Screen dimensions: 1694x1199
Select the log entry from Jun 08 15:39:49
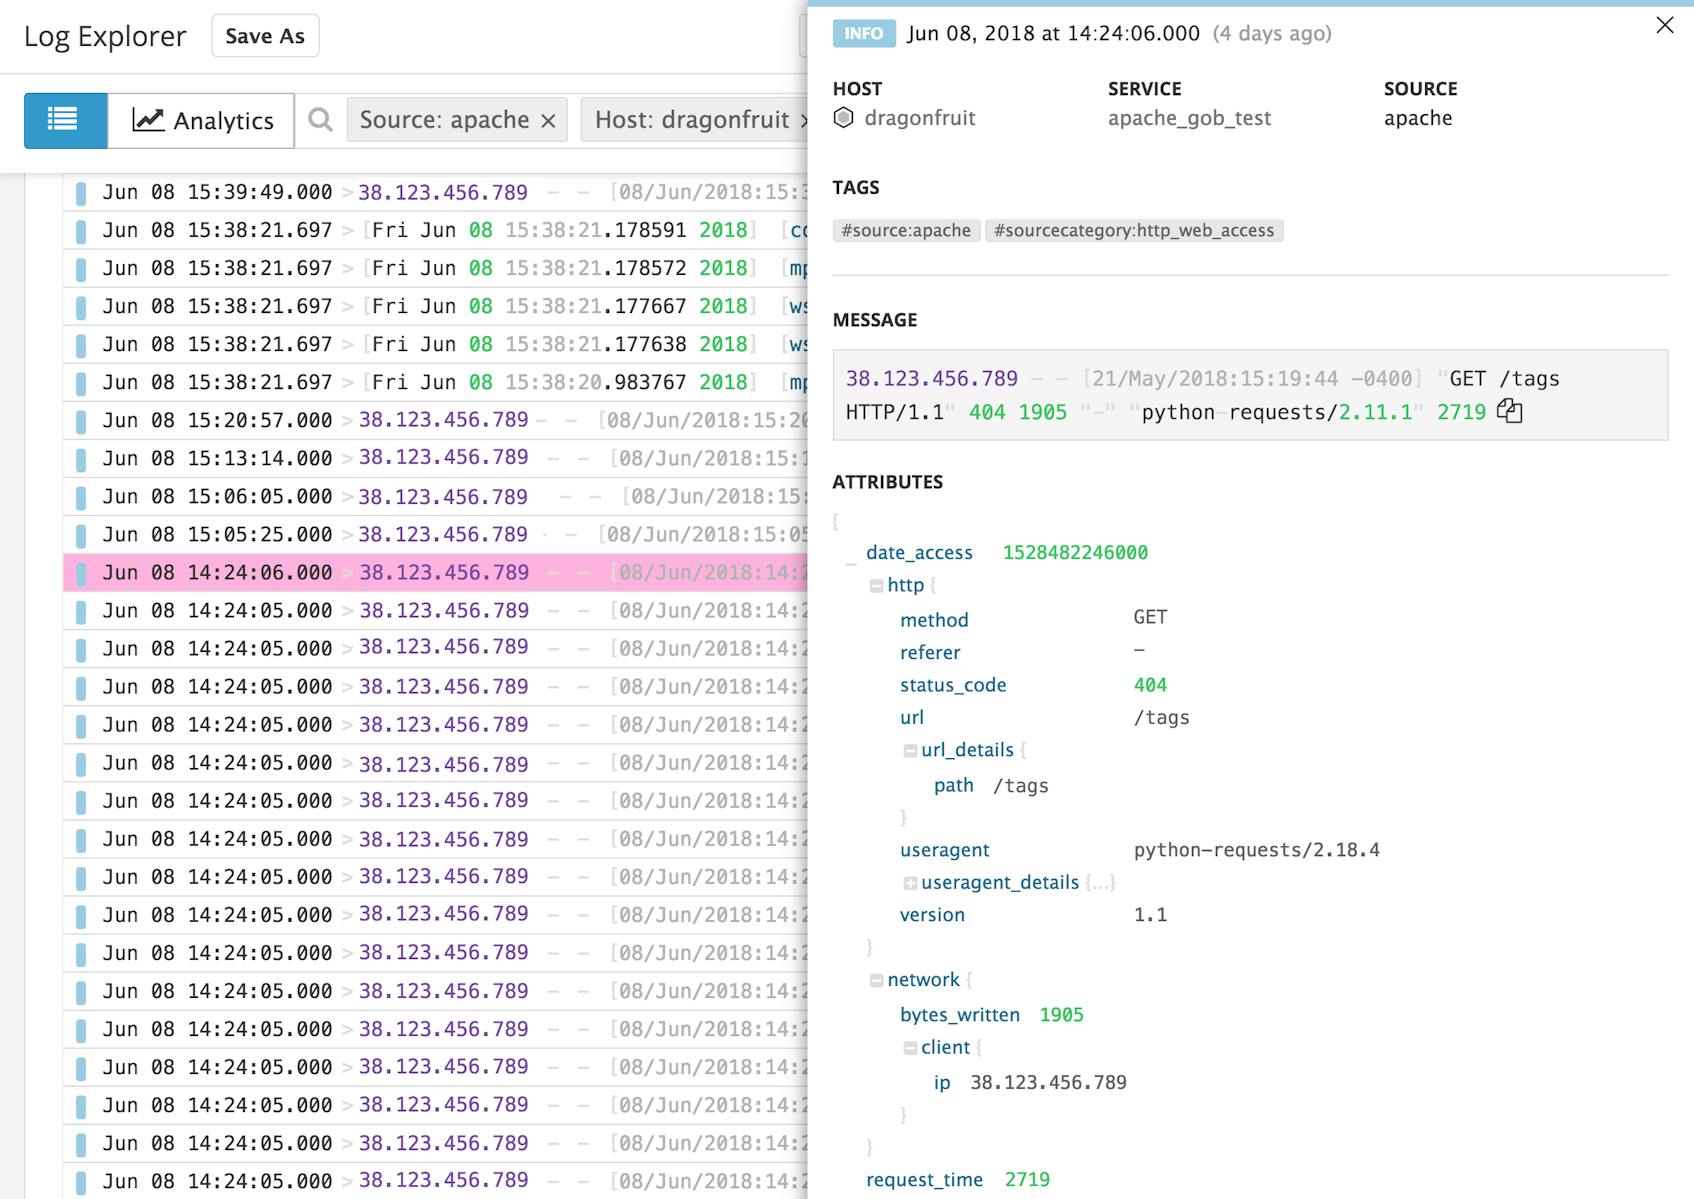[x=400, y=191]
